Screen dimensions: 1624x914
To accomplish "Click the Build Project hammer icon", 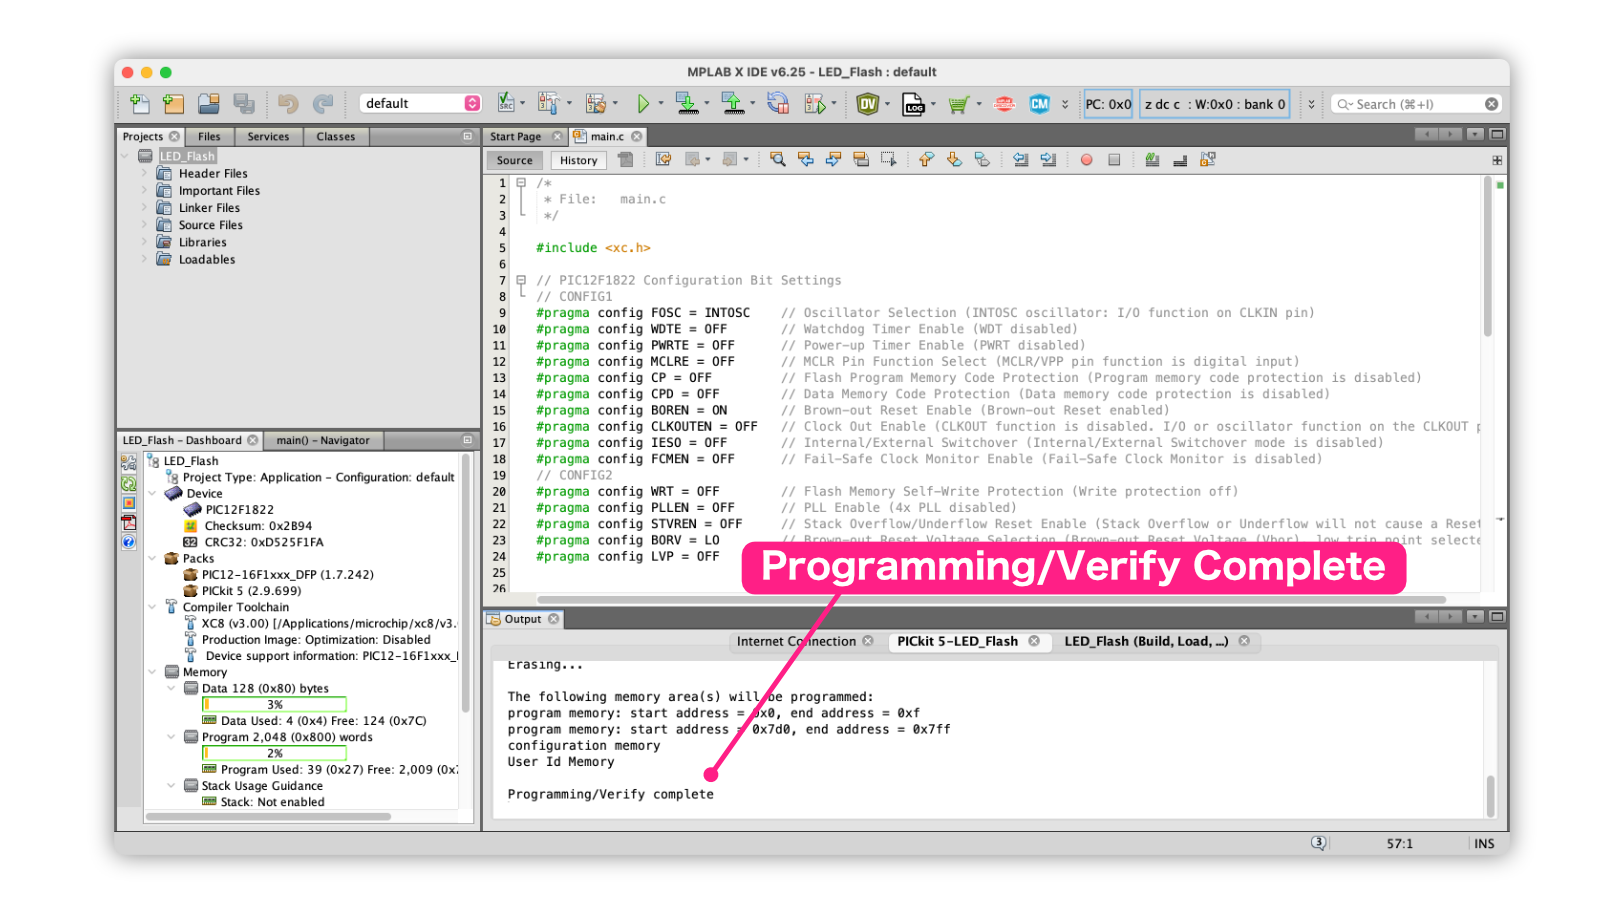I will click(547, 103).
